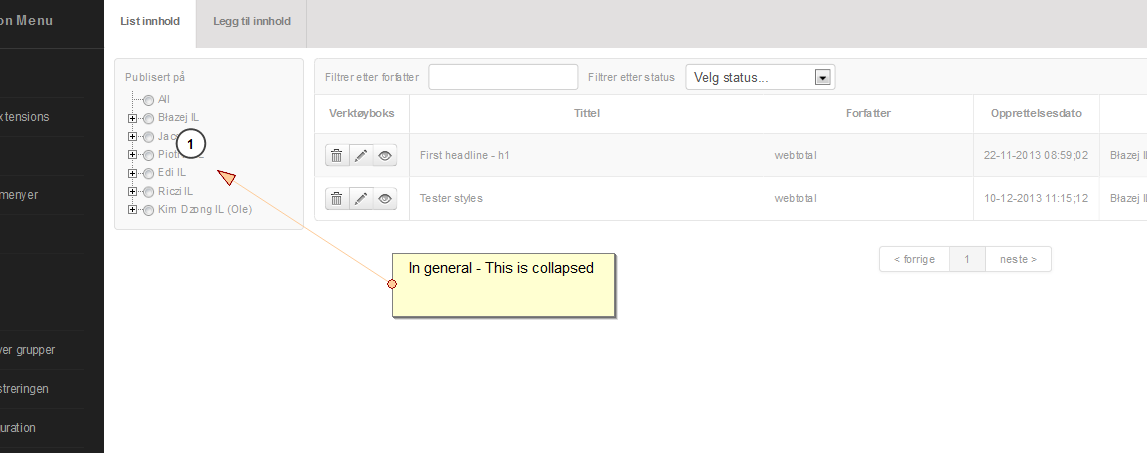Screen dimensions: 1147x453
Task: Click the '< forrige' pagination button
Action: (x=914, y=259)
